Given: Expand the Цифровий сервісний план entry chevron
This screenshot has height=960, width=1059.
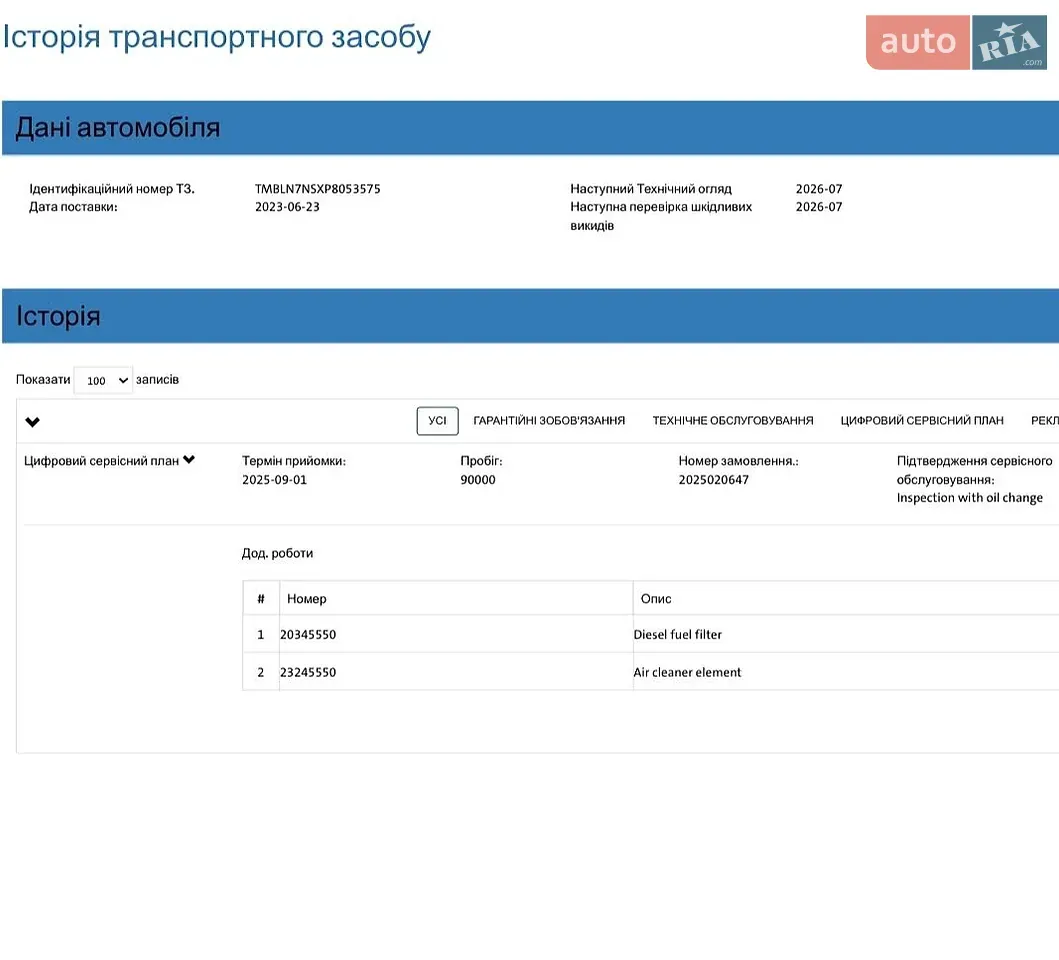Looking at the screenshot, I should click(x=189, y=460).
